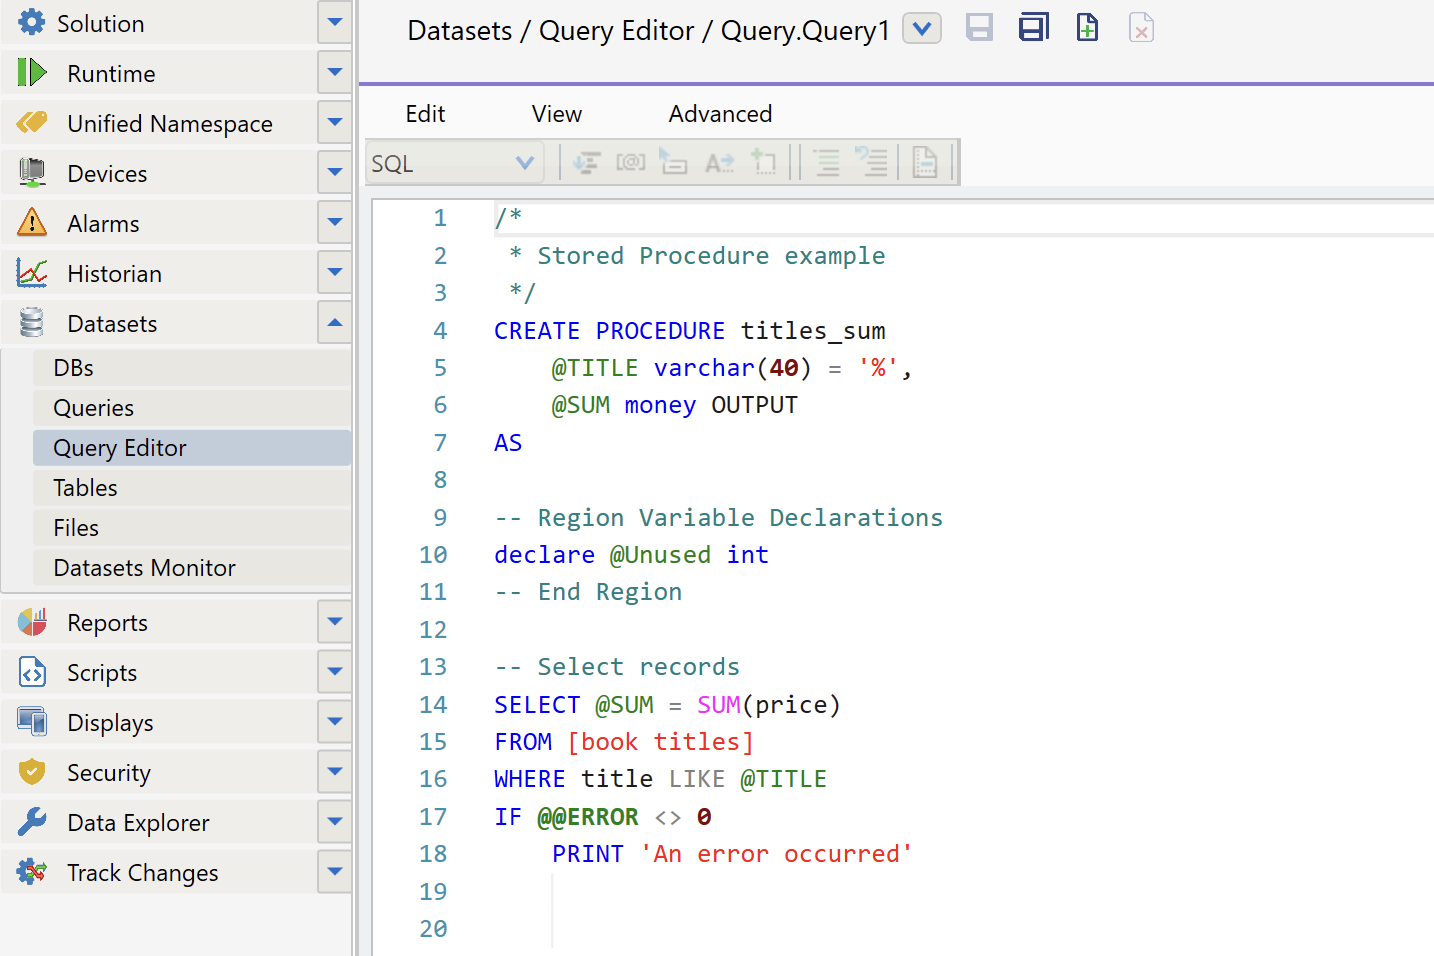Expand the Scripts section arrow
The image size is (1434, 956).
(335, 672)
